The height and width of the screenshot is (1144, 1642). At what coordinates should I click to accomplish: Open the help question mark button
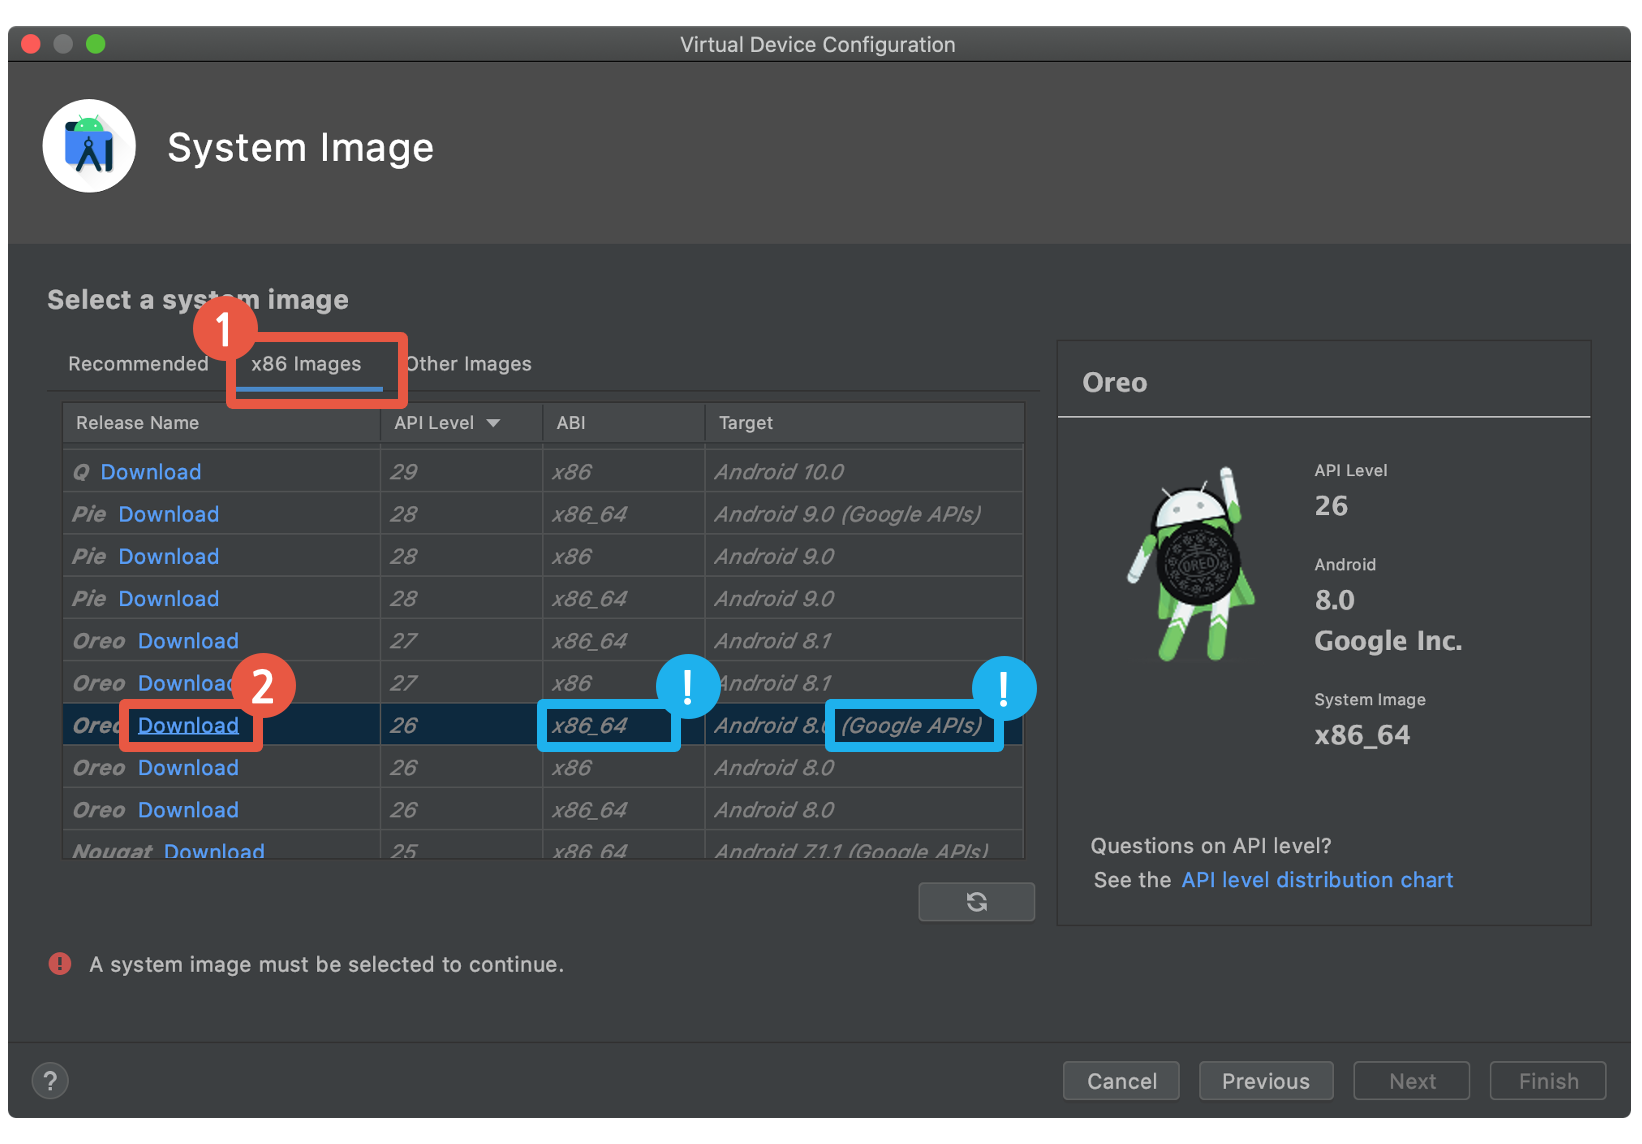tap(50, 1080)
